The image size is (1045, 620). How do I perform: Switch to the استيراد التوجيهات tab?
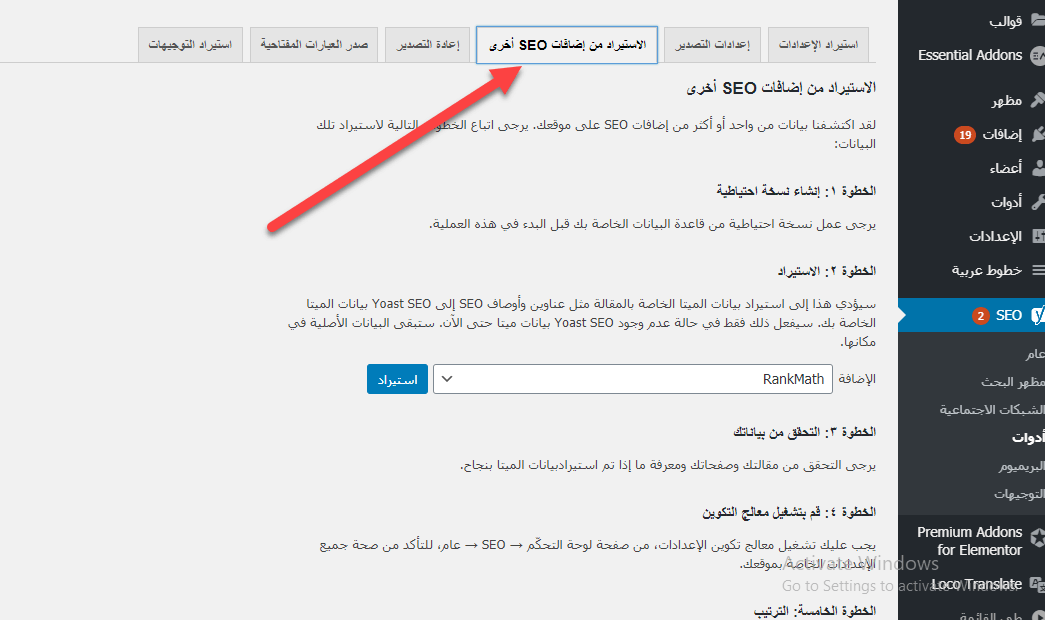click(191, 45)
